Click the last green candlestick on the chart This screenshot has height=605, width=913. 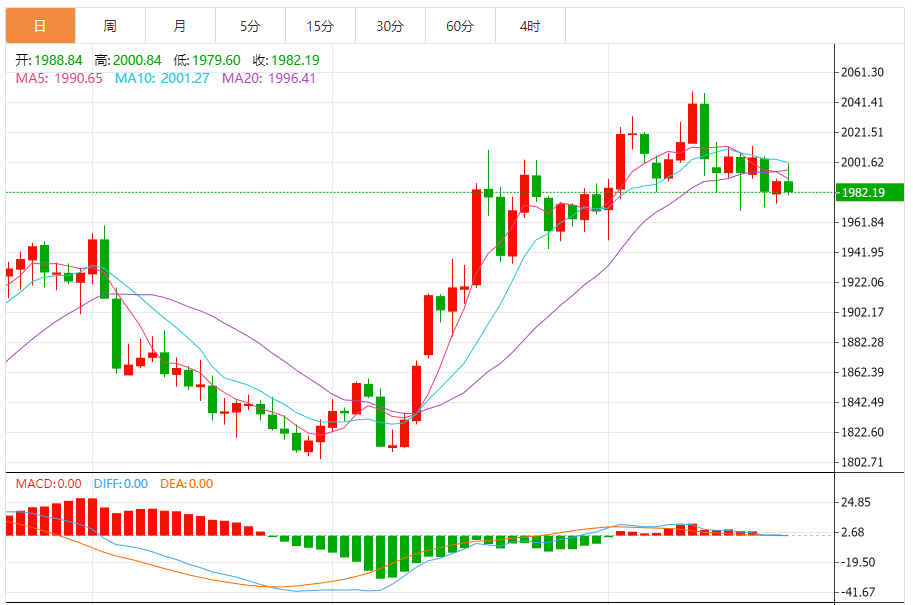pyautogui.click(x=788, y=186)
